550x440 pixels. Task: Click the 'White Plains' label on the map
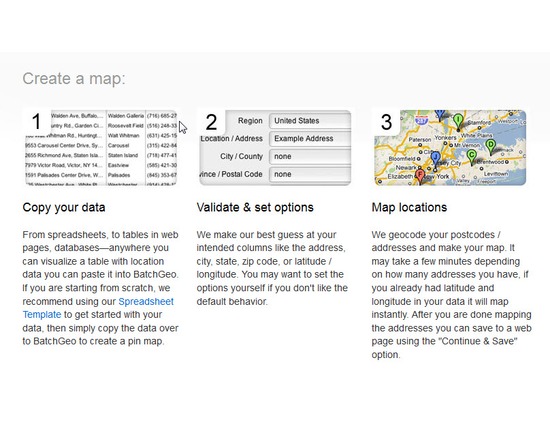pos(477,135)
